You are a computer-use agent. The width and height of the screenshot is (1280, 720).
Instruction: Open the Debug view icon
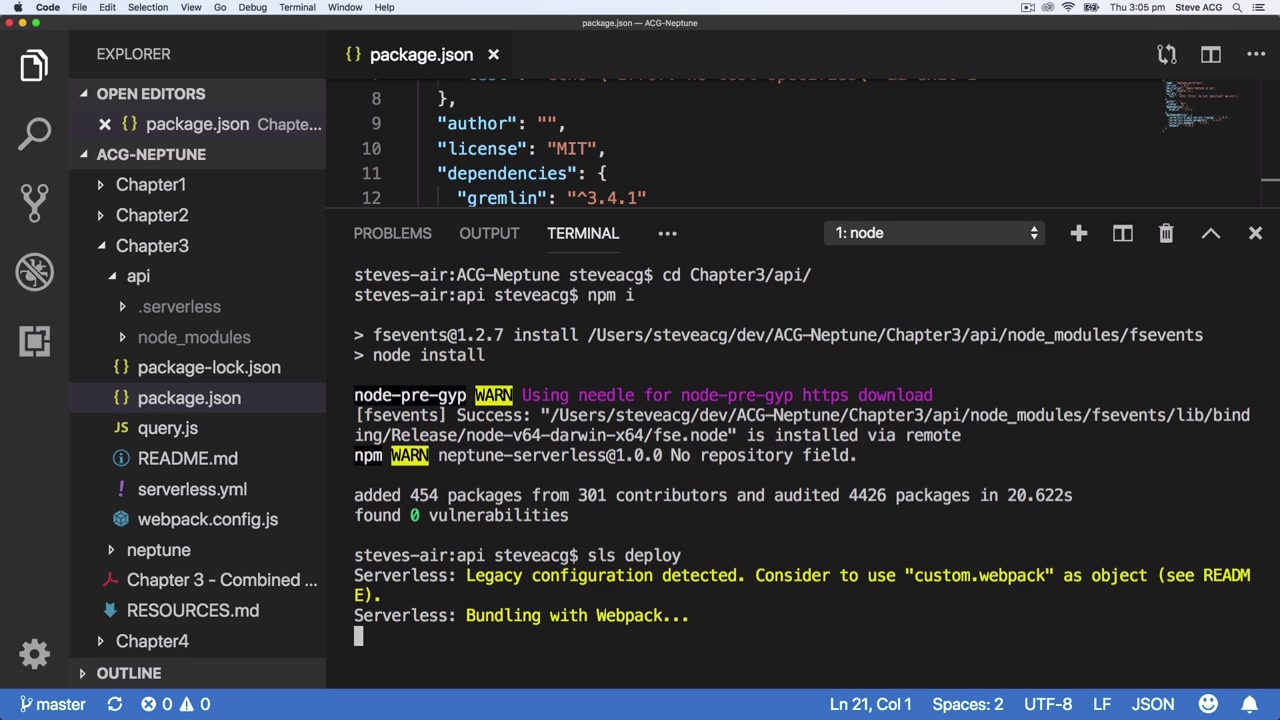pyautogui.click(x=34, y=272)
